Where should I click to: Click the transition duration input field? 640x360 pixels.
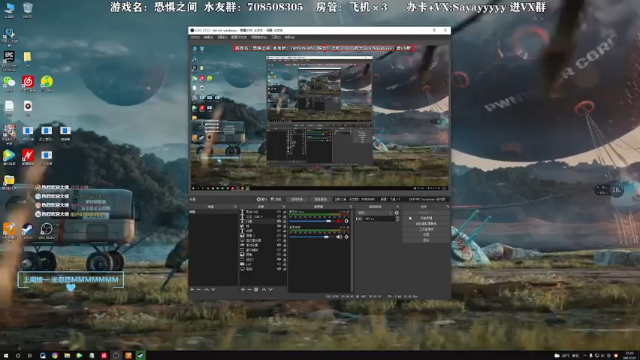point(379,219)
